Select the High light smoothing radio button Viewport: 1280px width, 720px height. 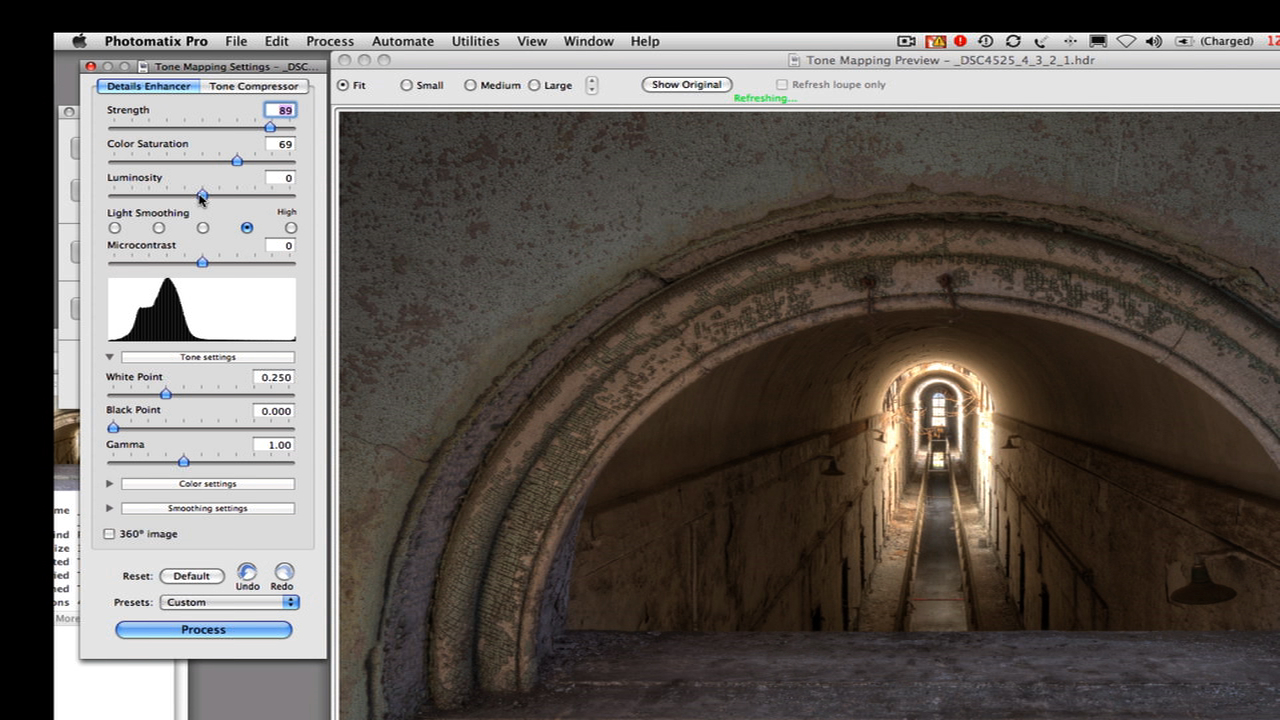coord(291,228)
